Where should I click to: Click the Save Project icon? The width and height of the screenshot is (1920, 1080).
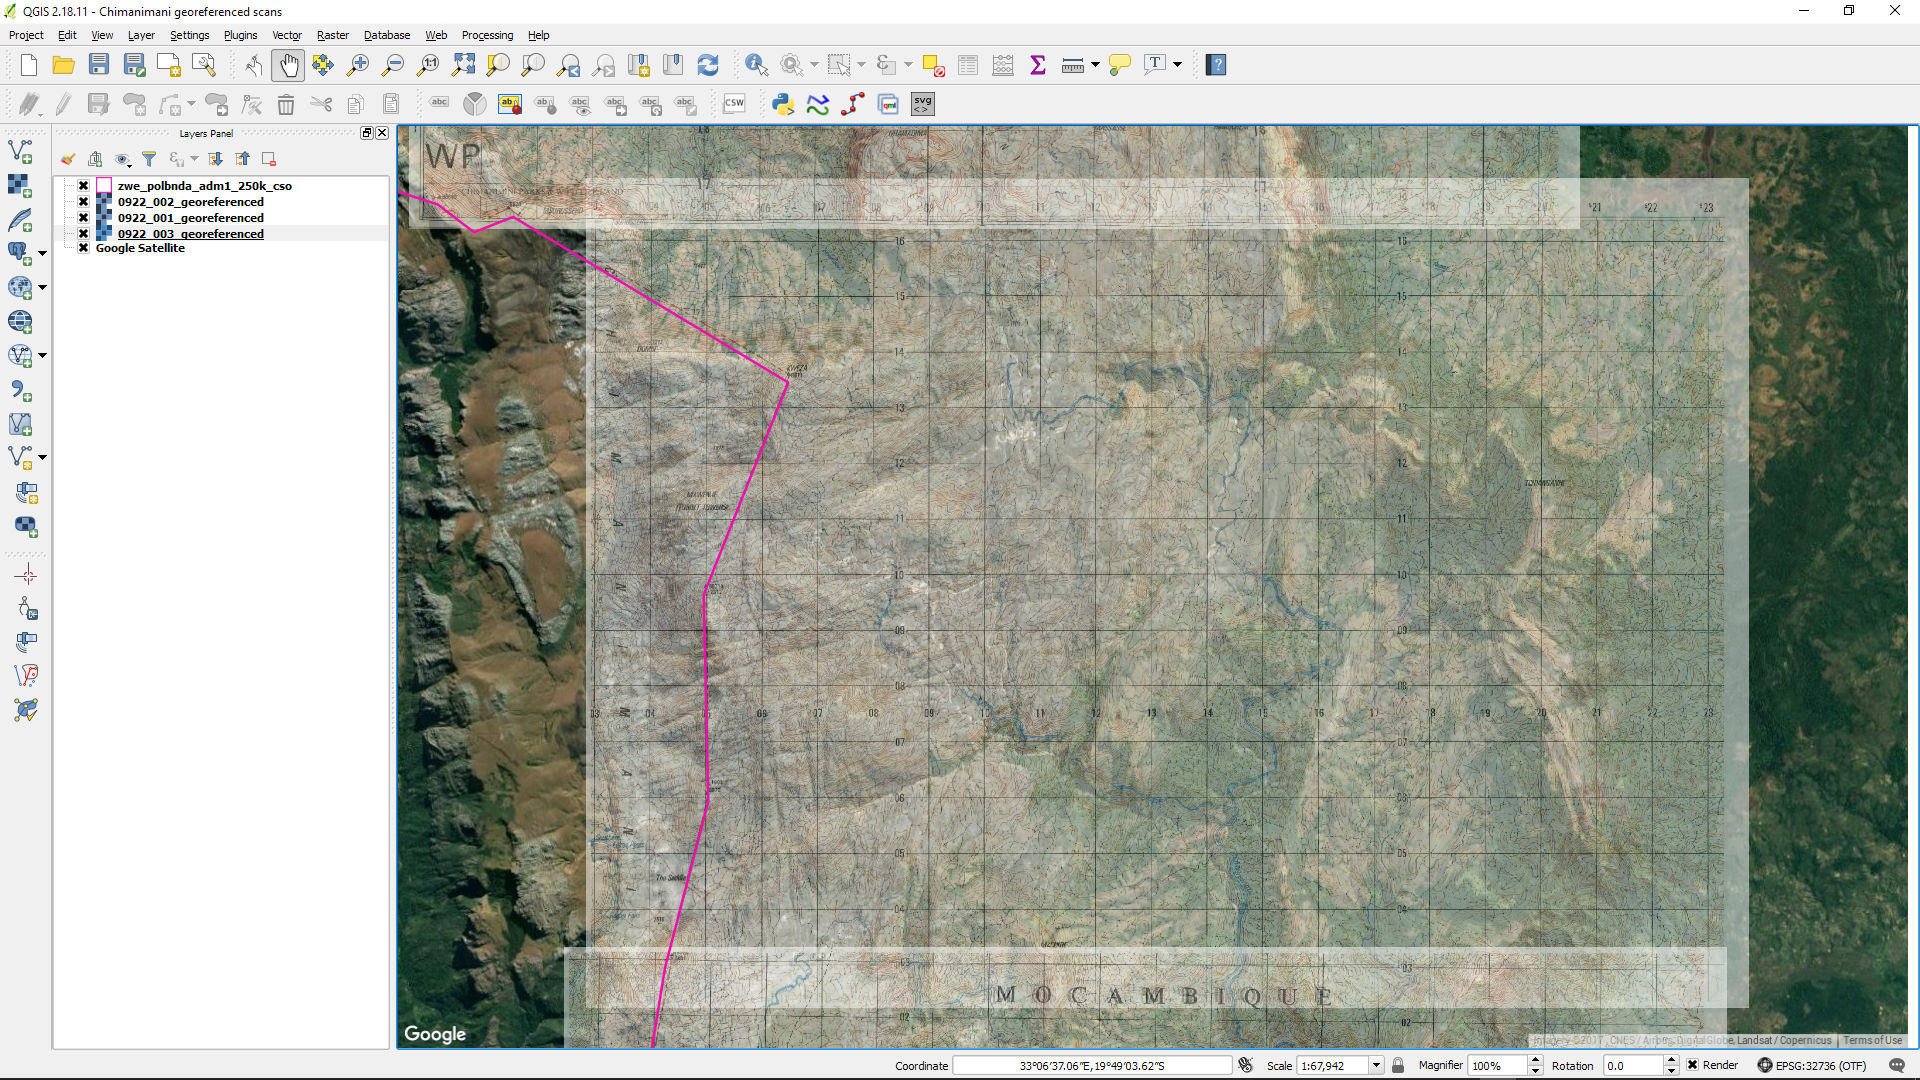coord(98,65)
